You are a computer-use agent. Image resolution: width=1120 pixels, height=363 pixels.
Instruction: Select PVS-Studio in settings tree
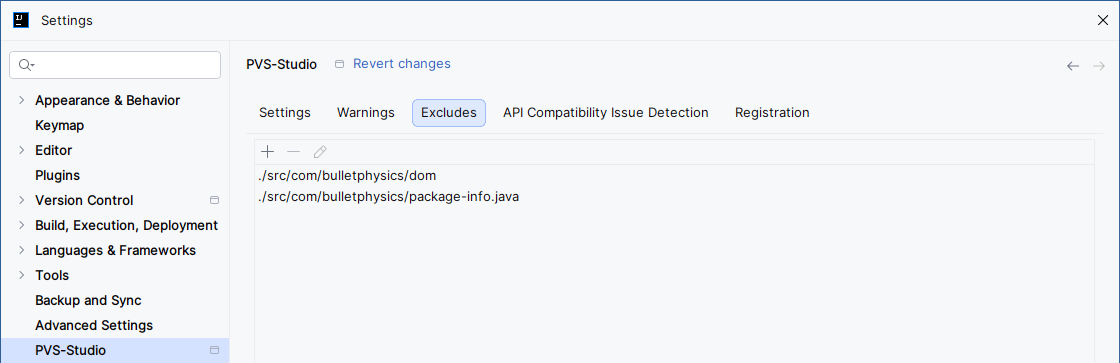pos(114,350)
